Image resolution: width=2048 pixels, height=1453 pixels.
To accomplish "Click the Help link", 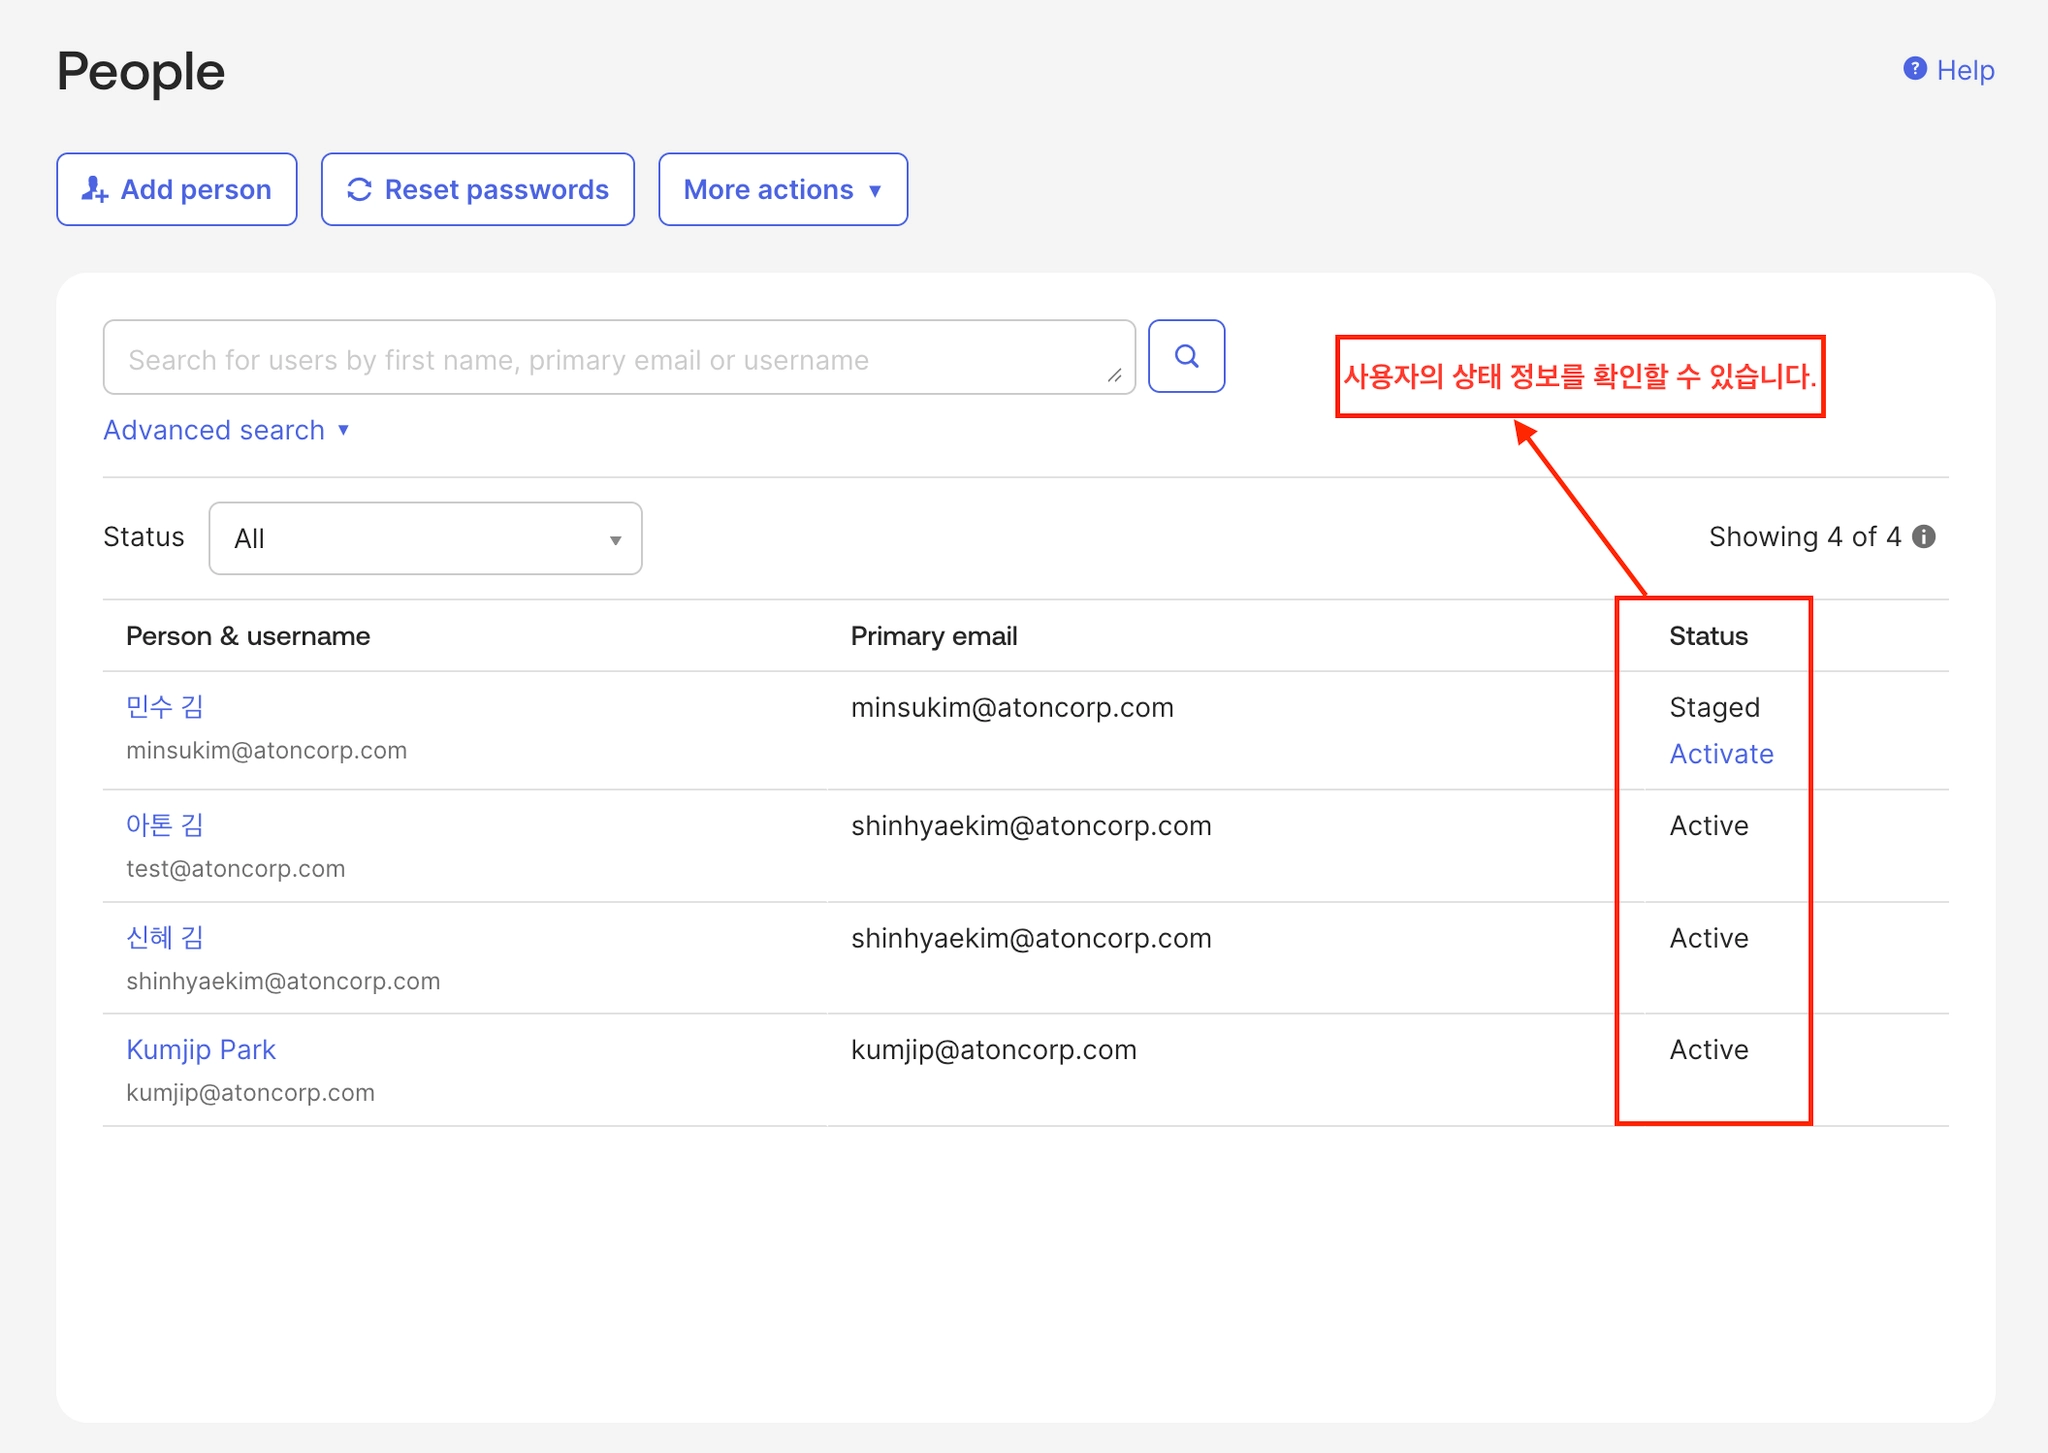I will tap(1964, 70).
